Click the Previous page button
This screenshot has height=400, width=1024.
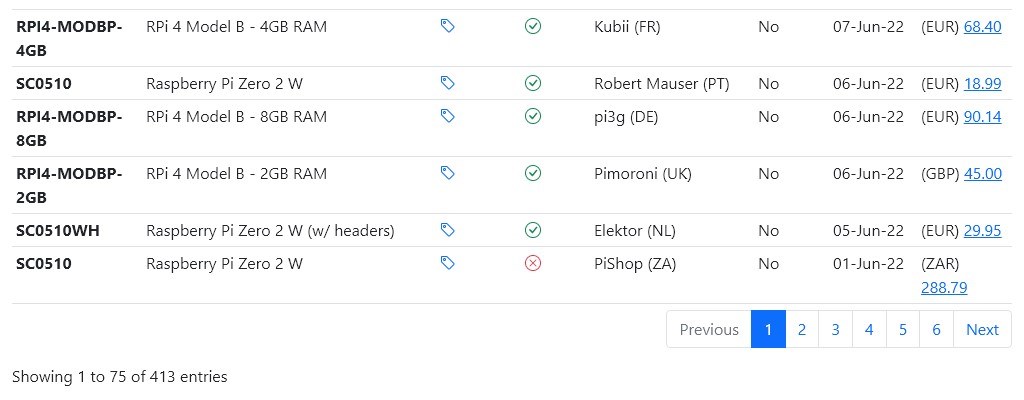coord(709,329)
